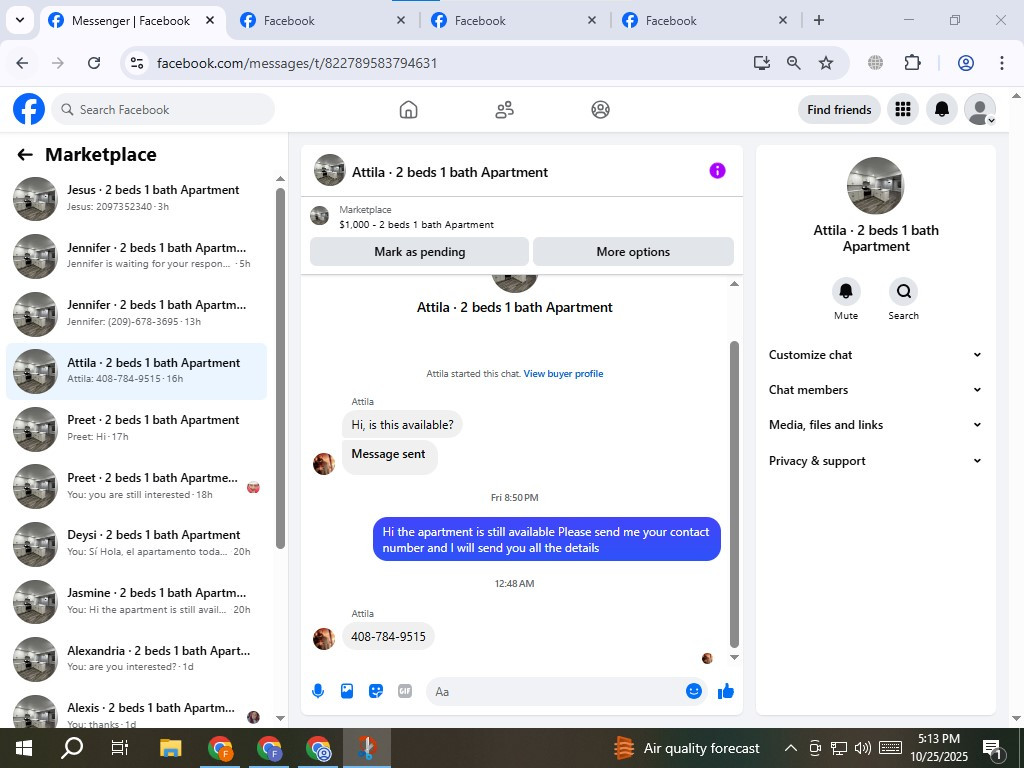Search in conversation using magnifier icon
This screenshot has width=1024, height=768.
click(x=903, y=291)
